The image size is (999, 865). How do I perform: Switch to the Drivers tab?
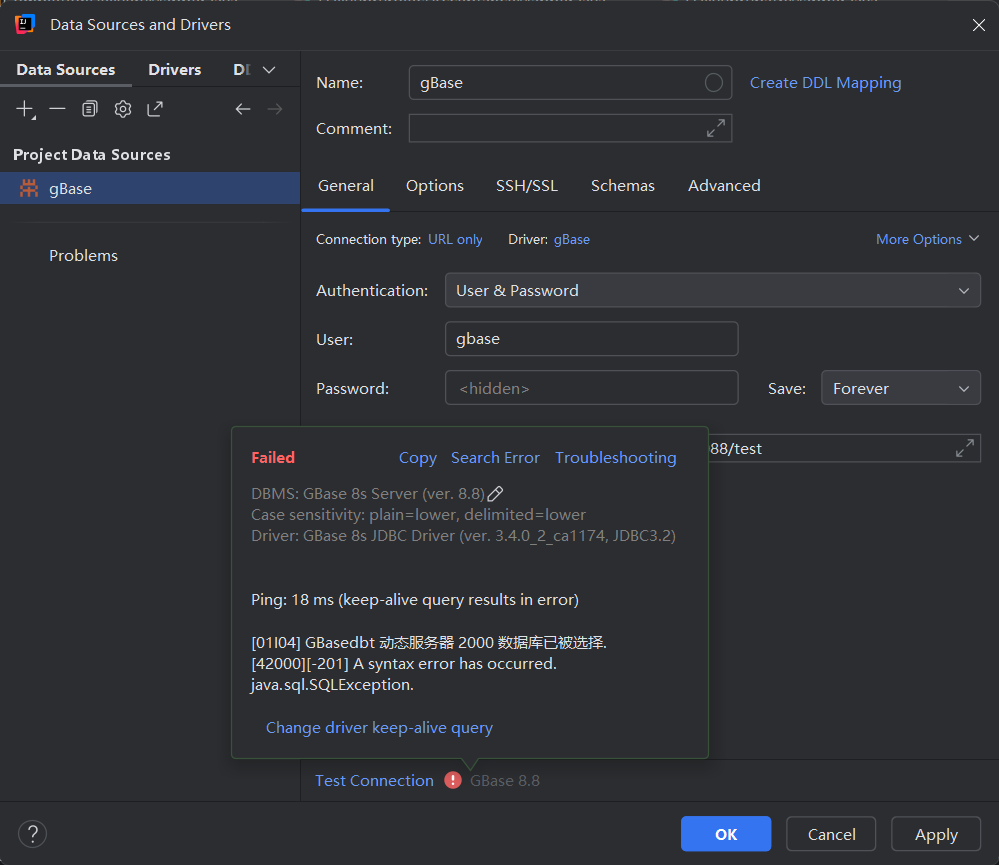[x=175, y=69]
